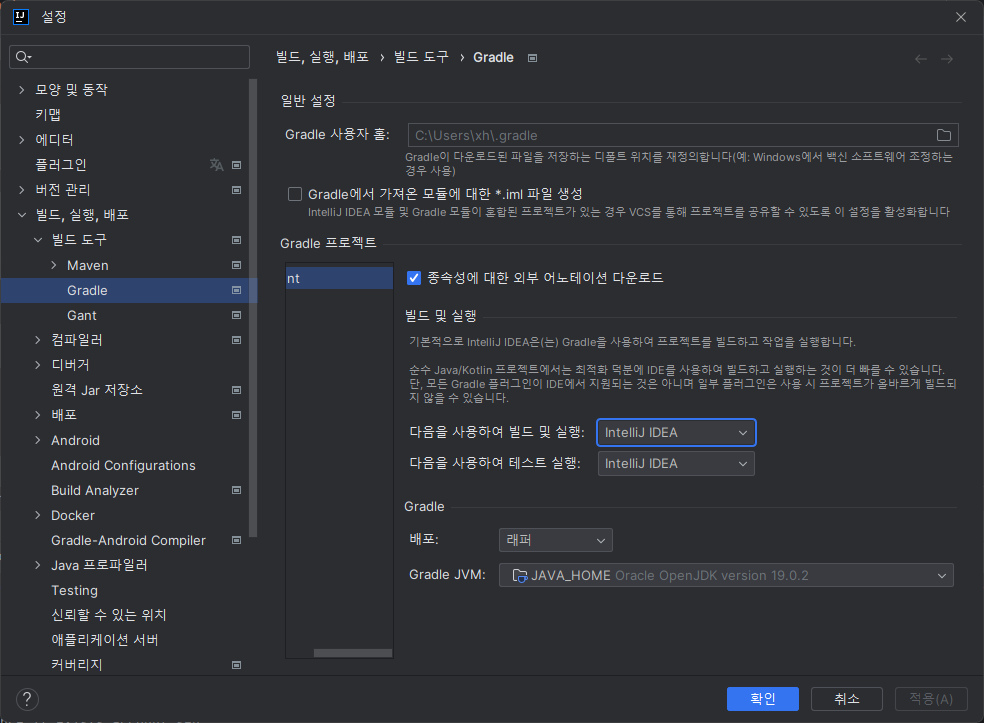Click project settings icon on 컴파일러 row
Image resolution: width=984 pixels, height=723 pixels.
point(237,340)
